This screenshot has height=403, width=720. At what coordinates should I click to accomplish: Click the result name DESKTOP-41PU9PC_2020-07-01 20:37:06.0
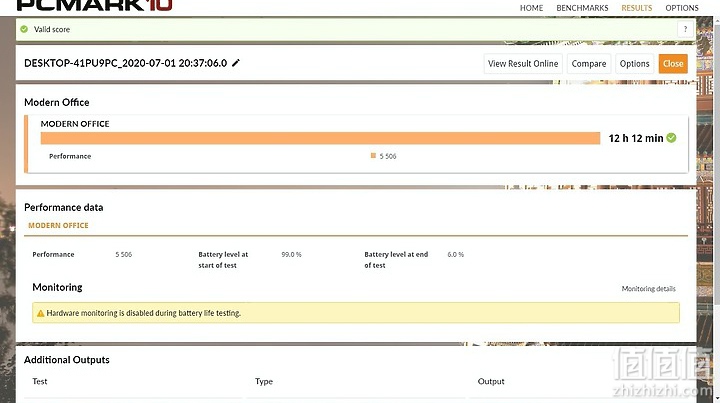point(125,63)
